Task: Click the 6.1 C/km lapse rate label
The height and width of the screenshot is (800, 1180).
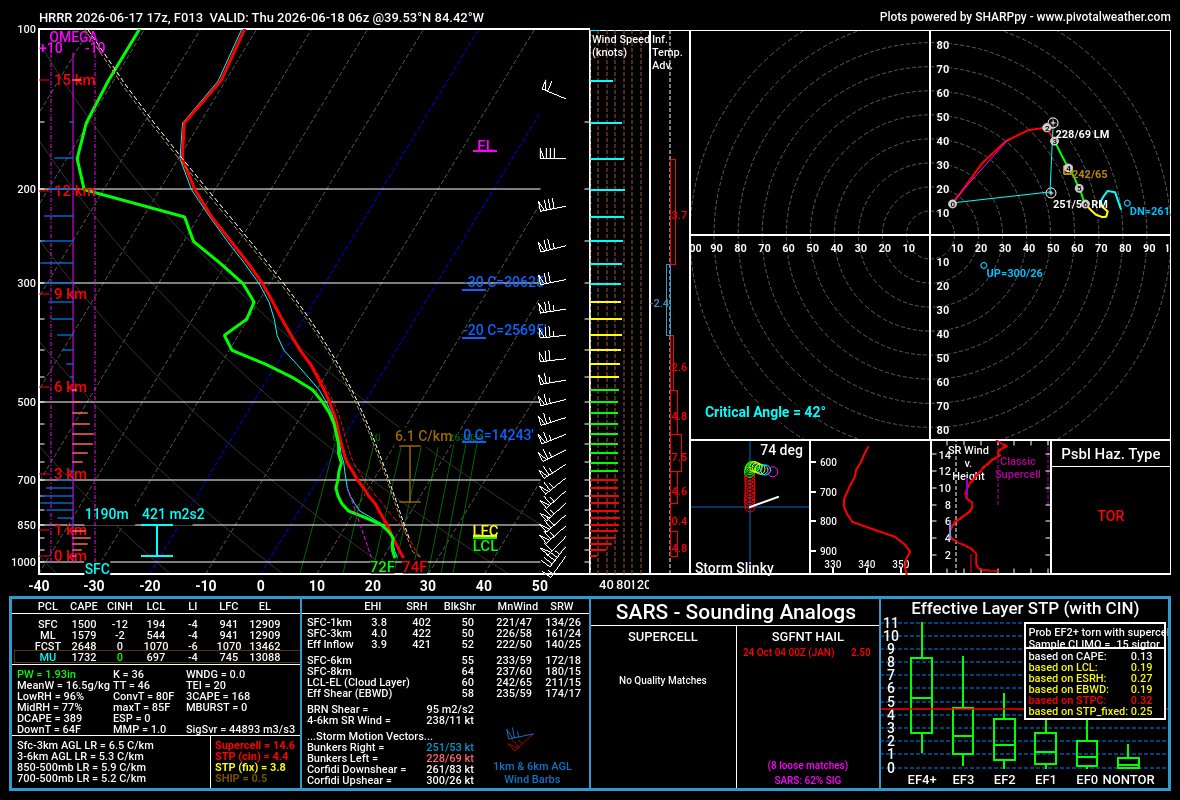Action: (x=423, y=436)
